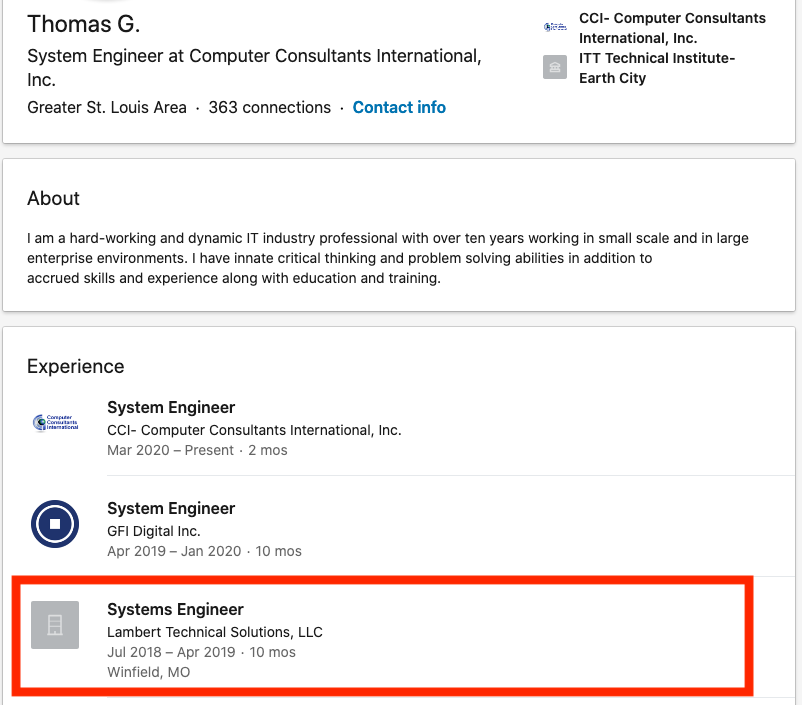The height and width of the screenshot is (705, 802).
Task: Click the Experience section heading
Action: (x=76, y=366)
